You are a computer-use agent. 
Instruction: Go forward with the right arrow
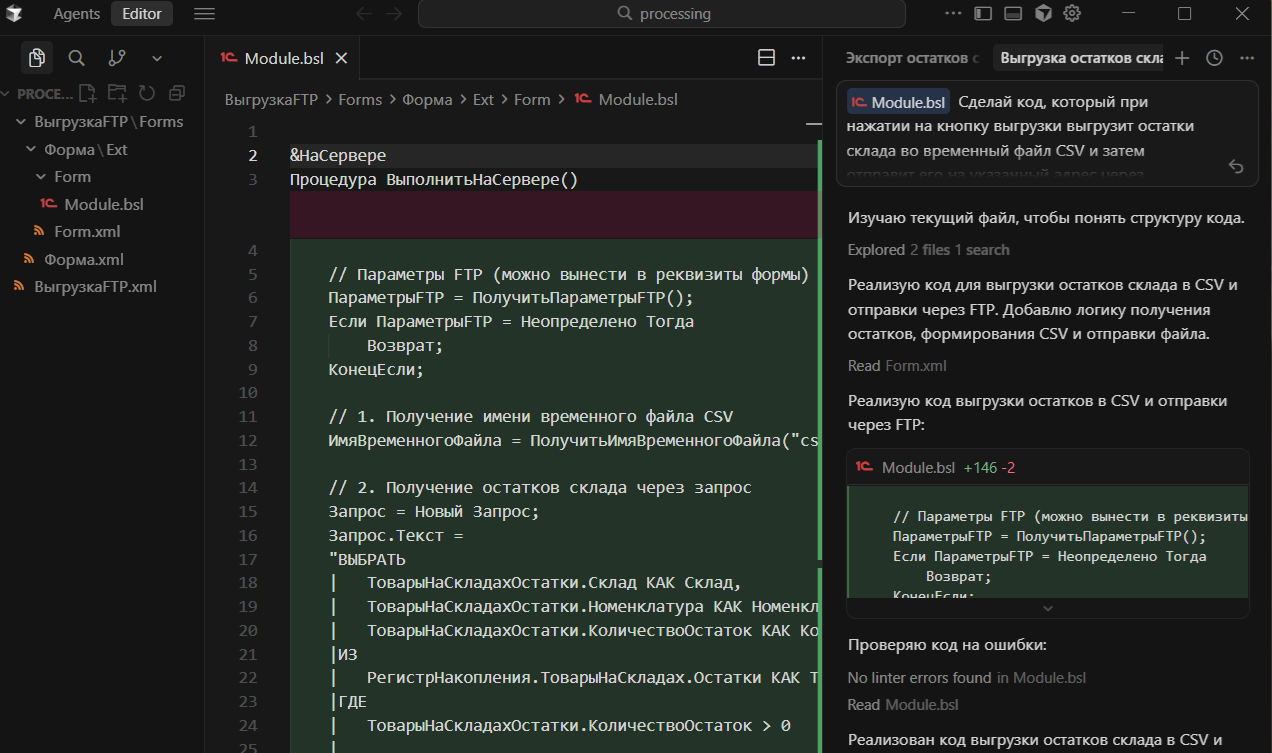[394, 14]
